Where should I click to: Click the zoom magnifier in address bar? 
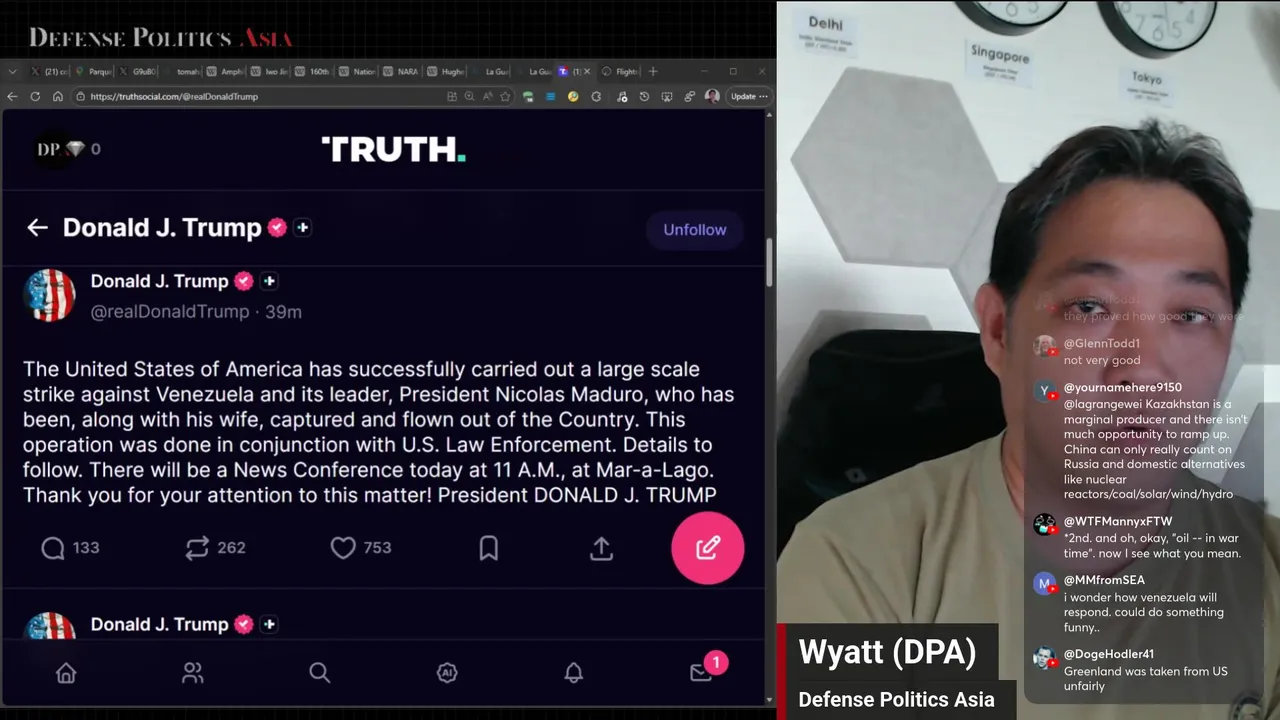(x=468, y=96)
